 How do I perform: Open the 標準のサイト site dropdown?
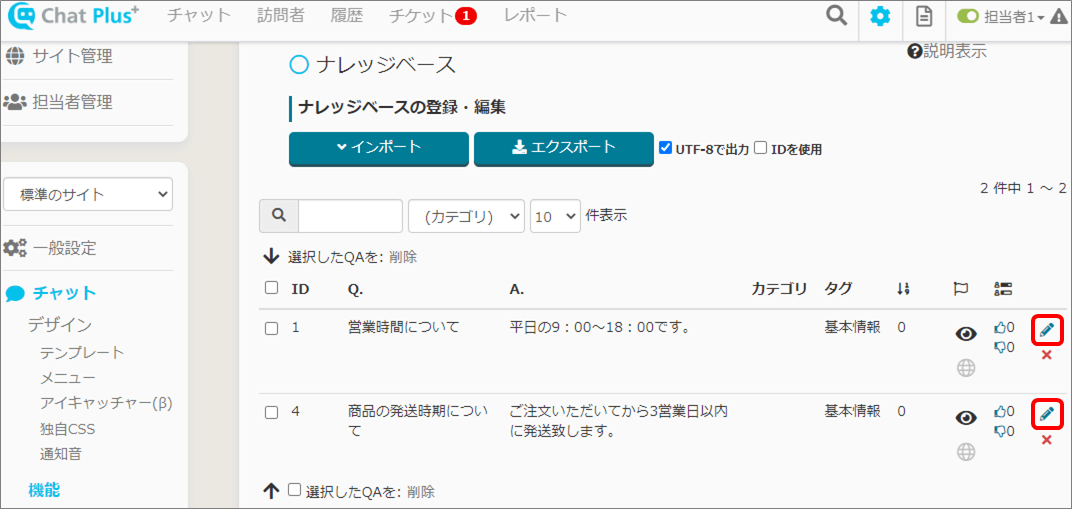coord(88,194)
